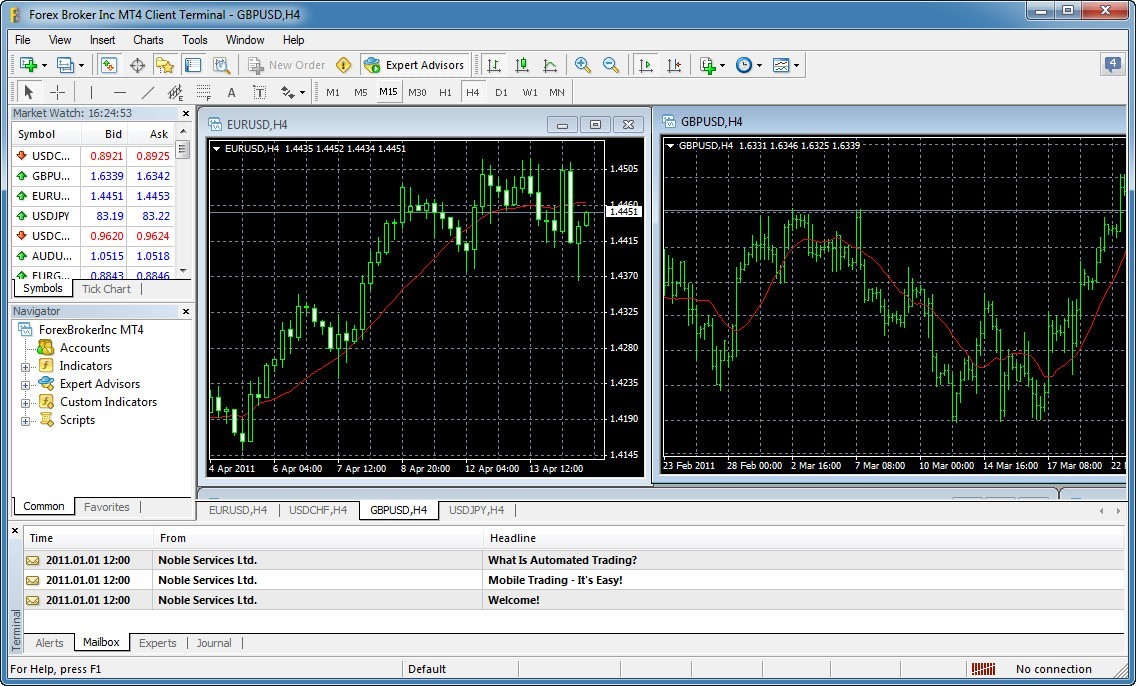Toggle Auto Scroll on the chart
Screen dimensions: 1136x686
pos(645,65)
